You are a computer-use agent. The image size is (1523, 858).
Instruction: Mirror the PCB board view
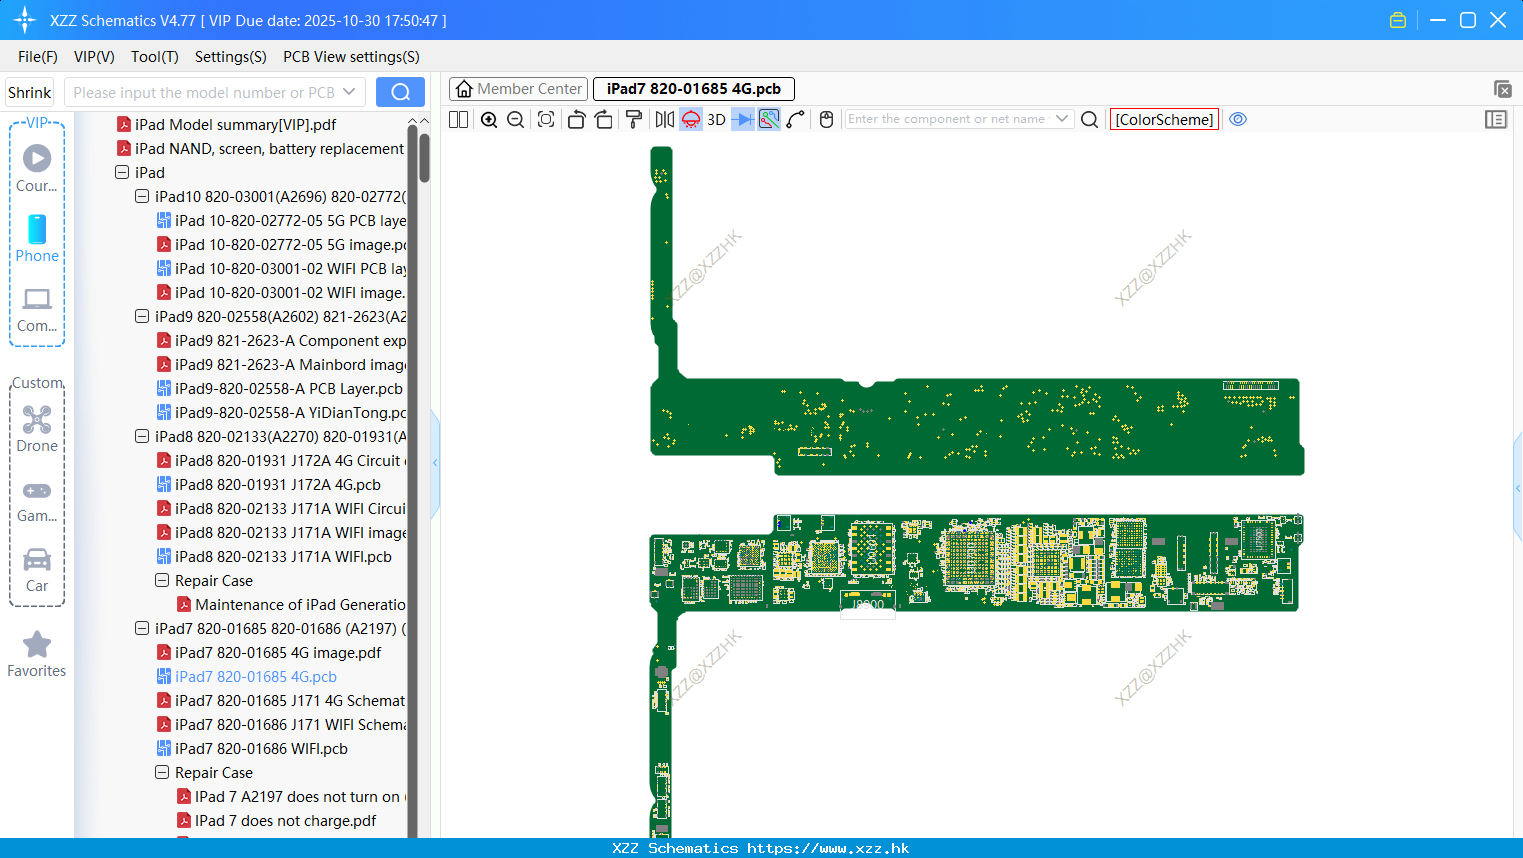pyautogui.click(x=665, y=119)
